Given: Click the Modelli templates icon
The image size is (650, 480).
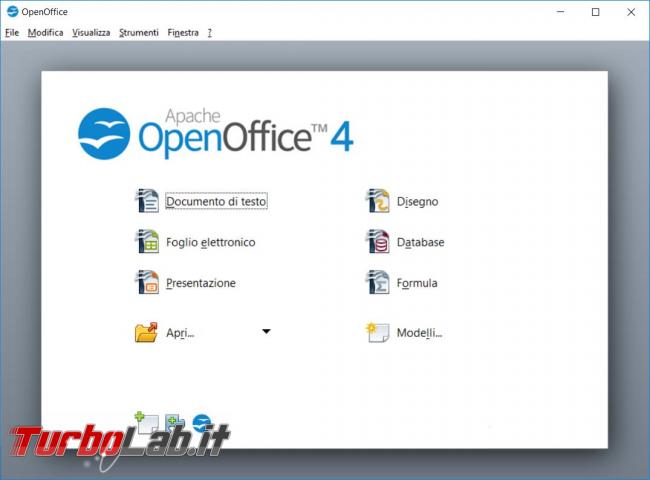Looking at the screenshot, I should (x=378, y=332).
